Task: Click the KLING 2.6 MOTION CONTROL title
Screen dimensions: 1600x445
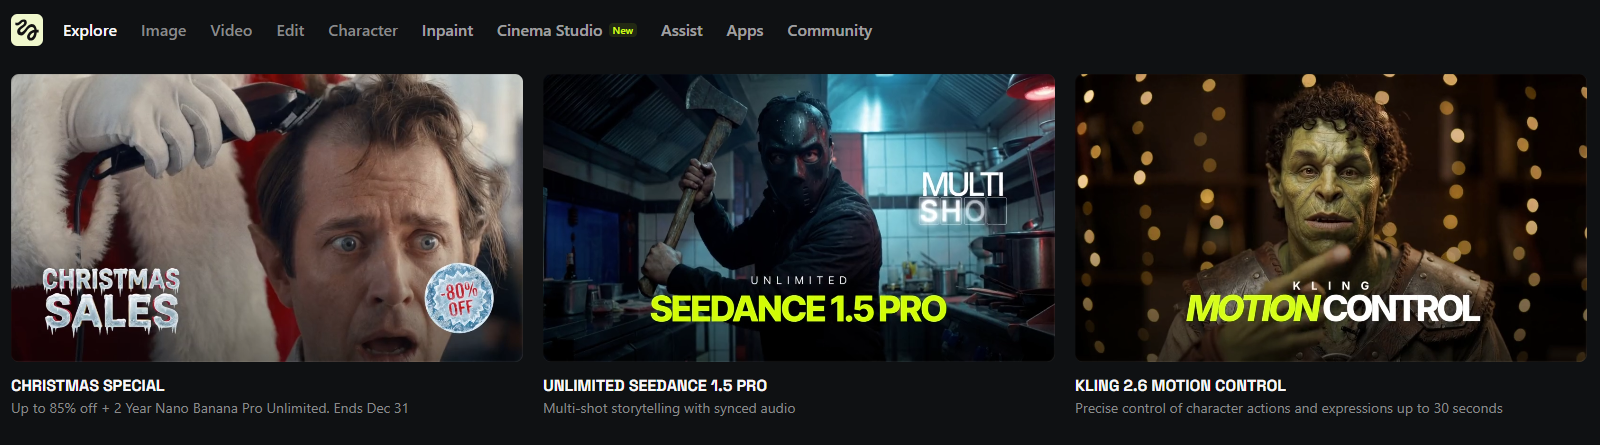Action: 1180,386
